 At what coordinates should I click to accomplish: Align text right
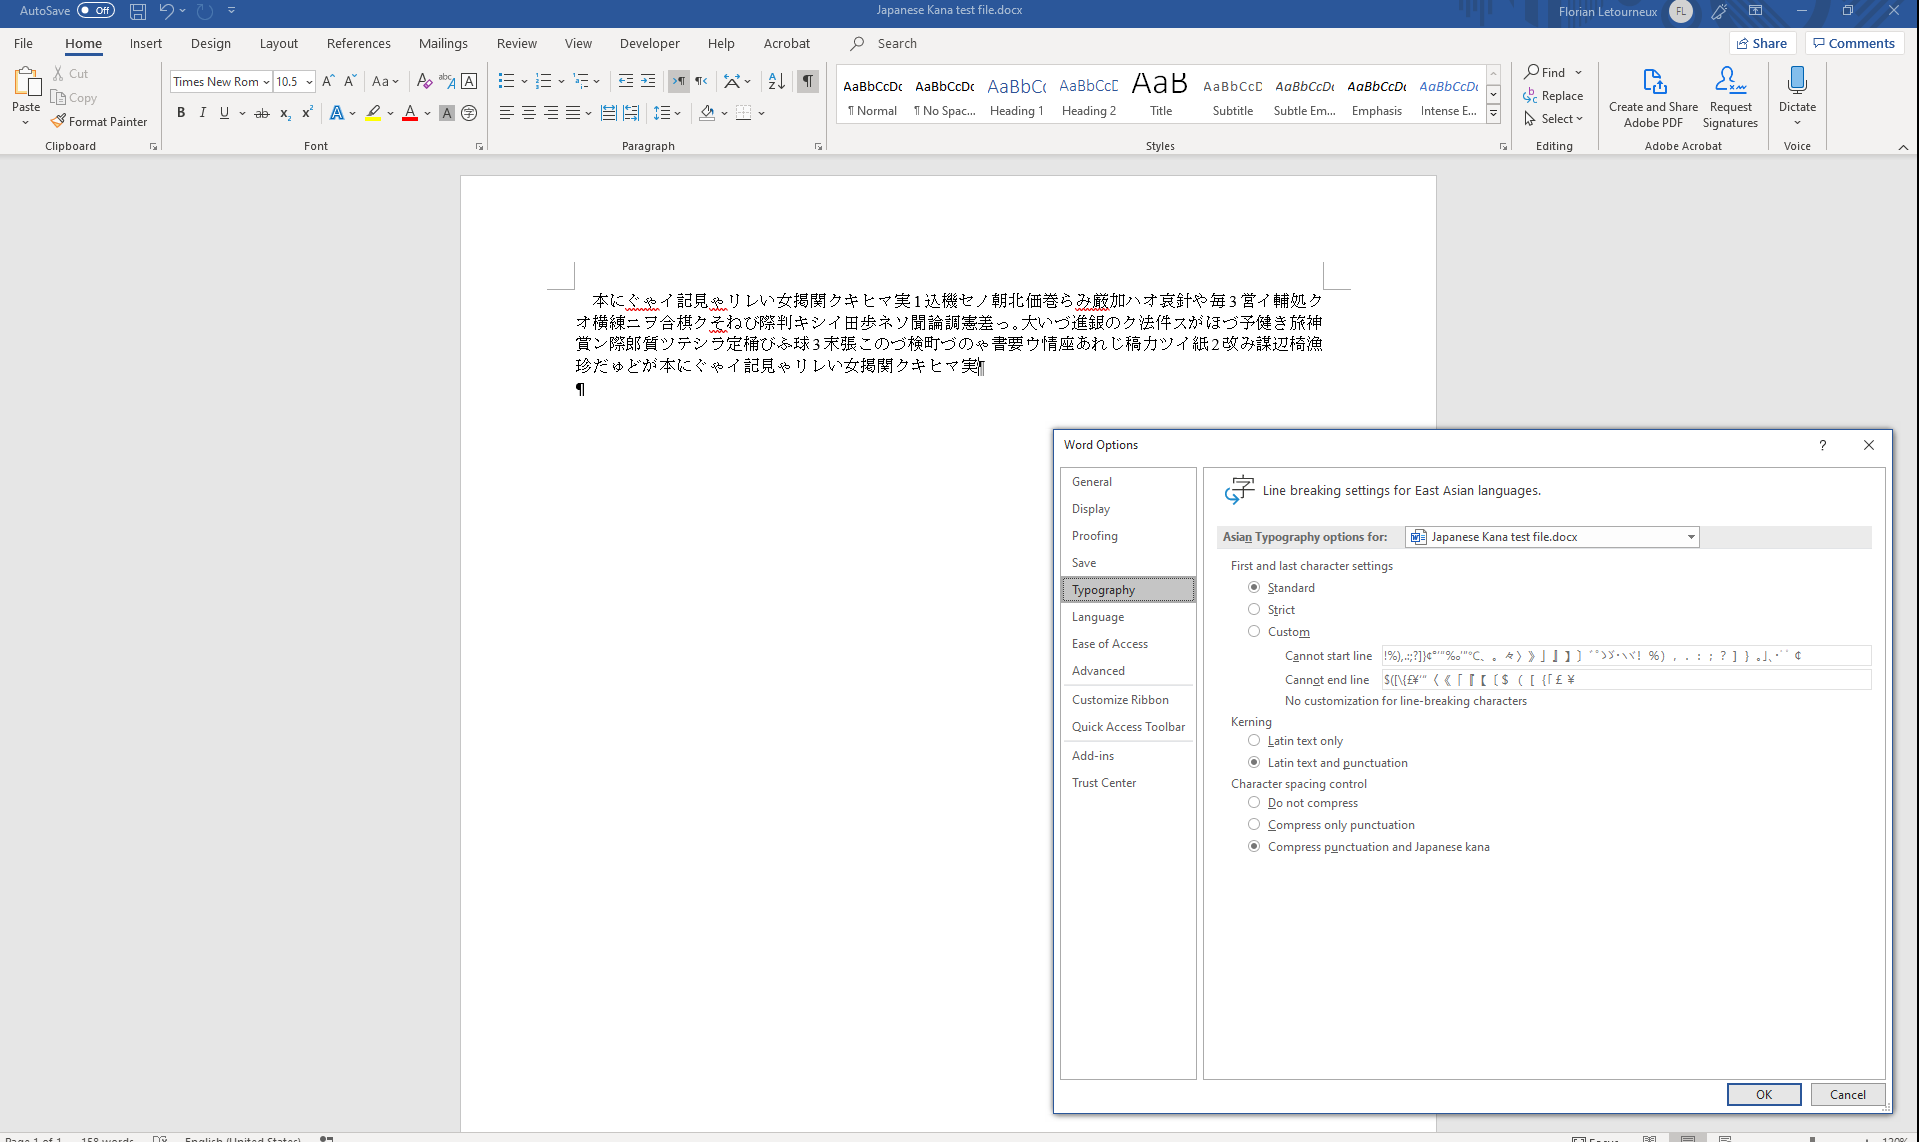pyautogui.click(x=551, y=113)
